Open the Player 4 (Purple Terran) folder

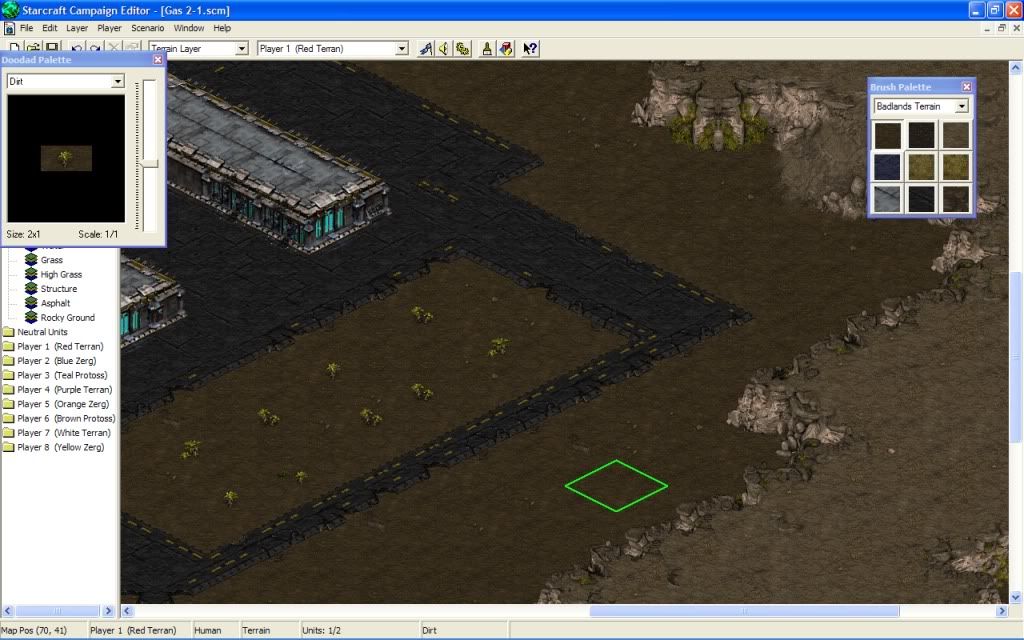pos(57,389)
